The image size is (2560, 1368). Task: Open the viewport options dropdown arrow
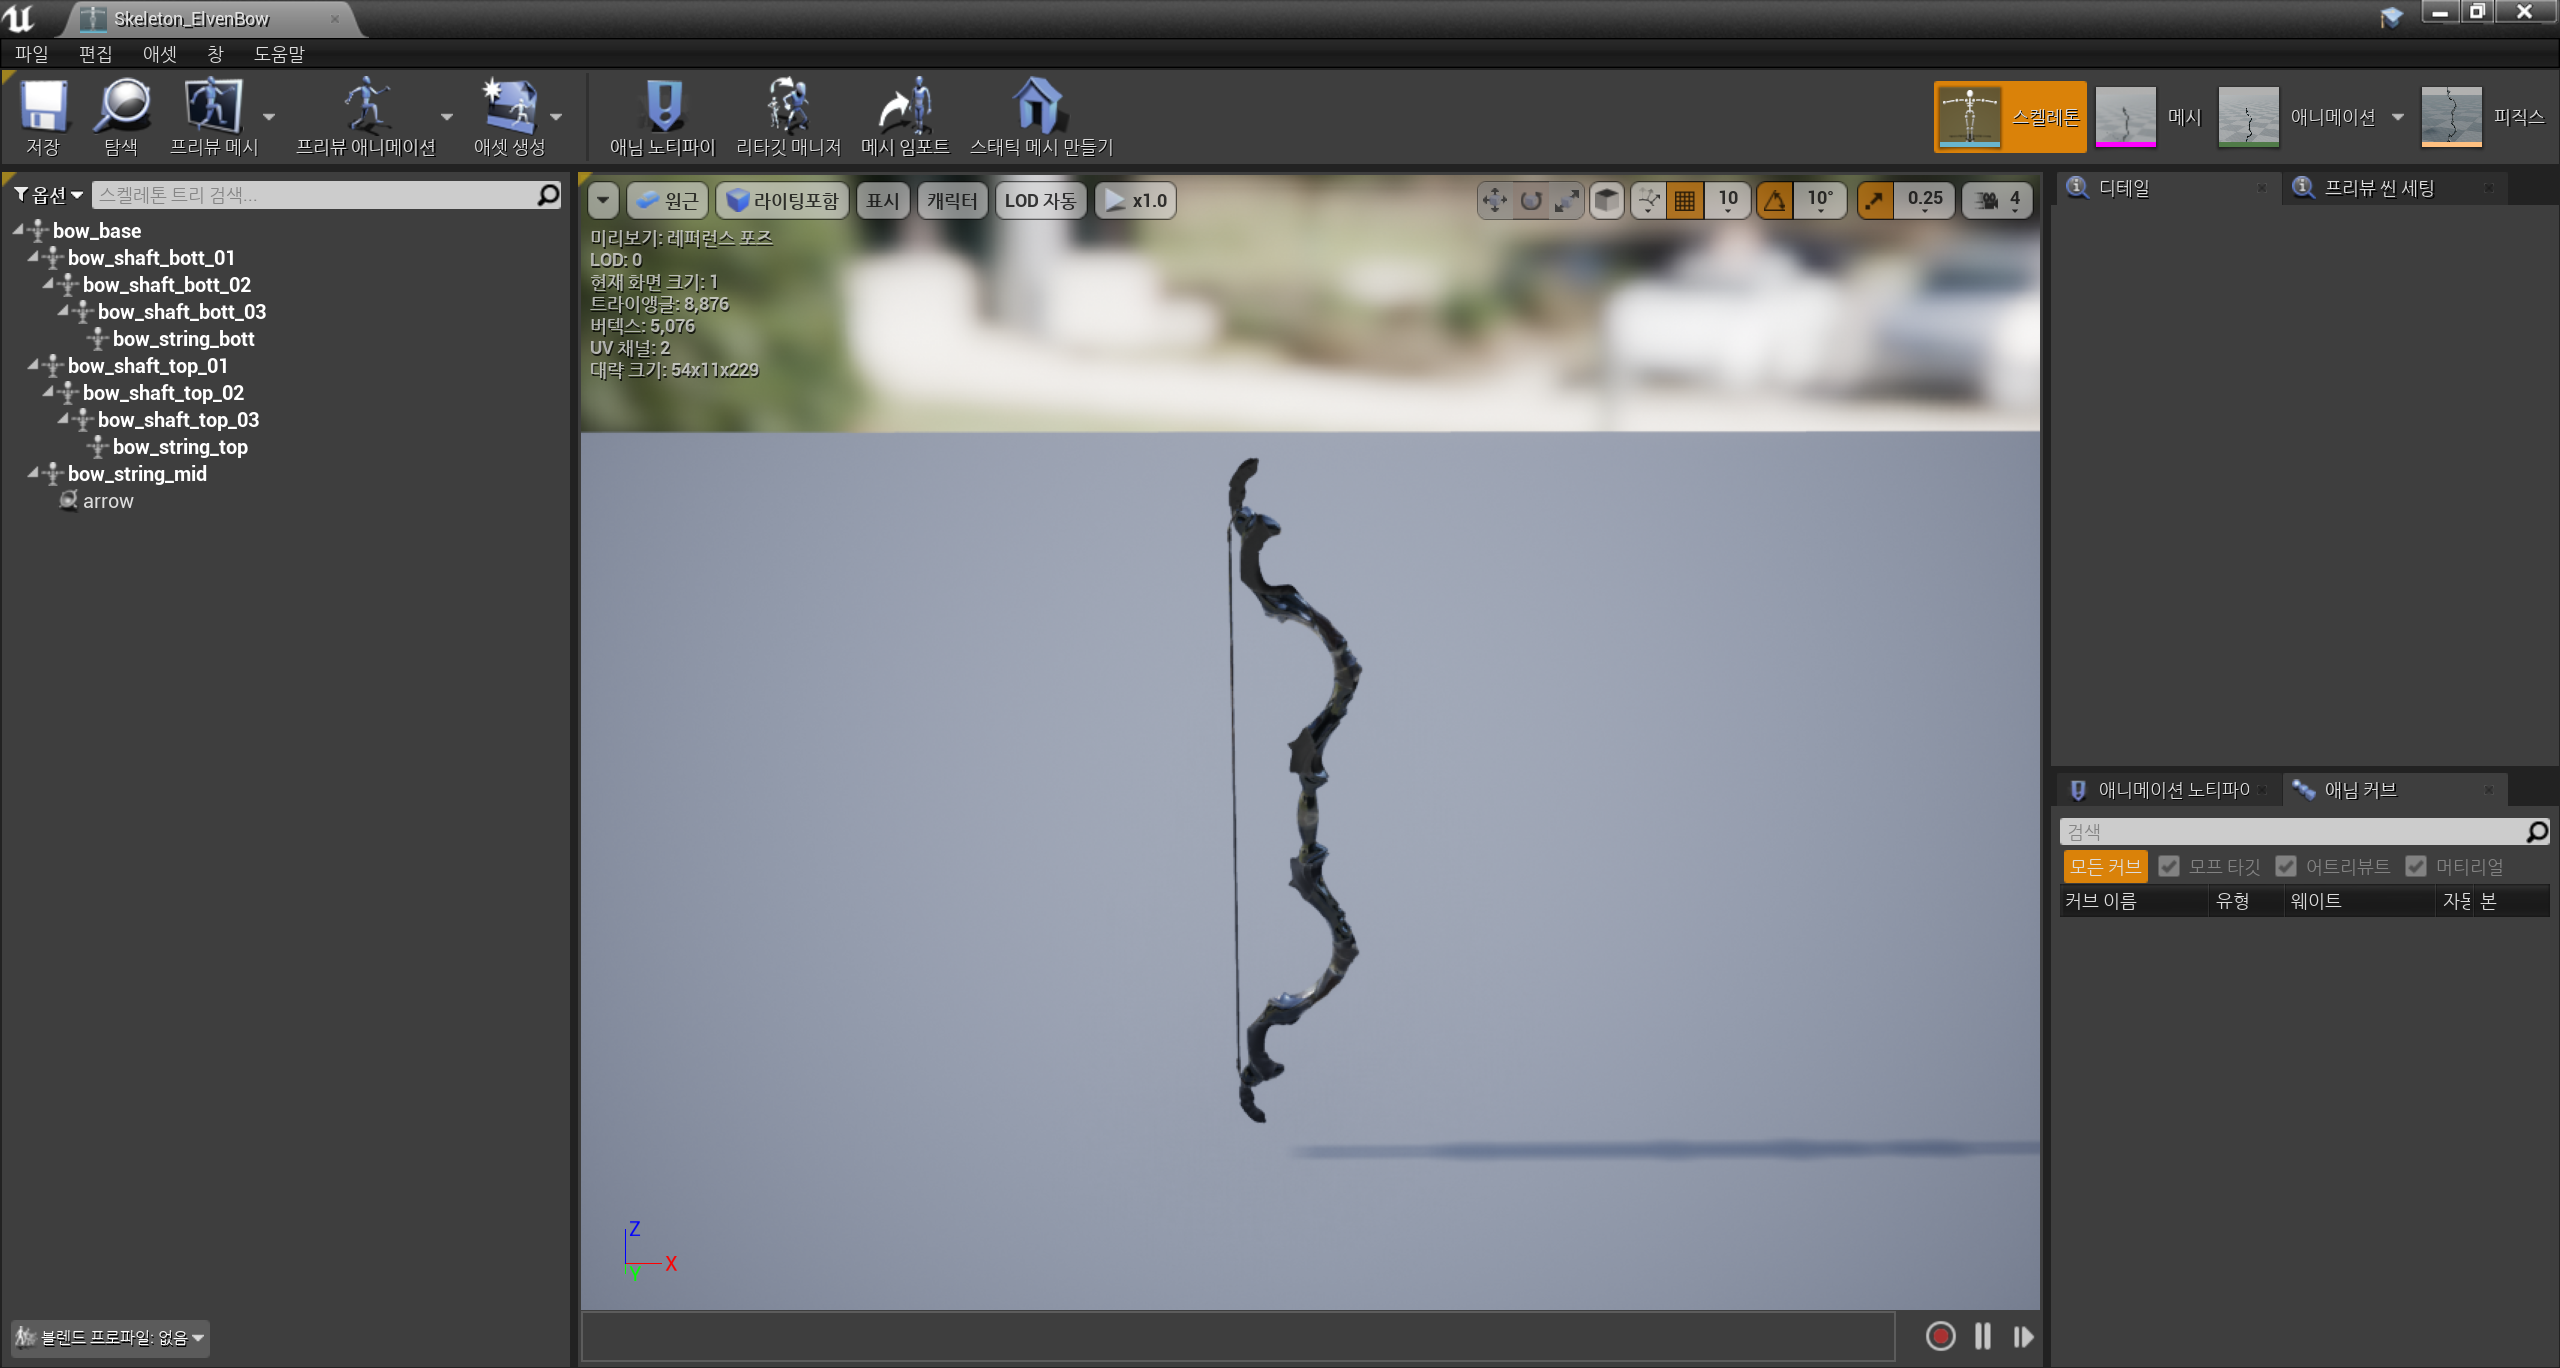point(603,201)
